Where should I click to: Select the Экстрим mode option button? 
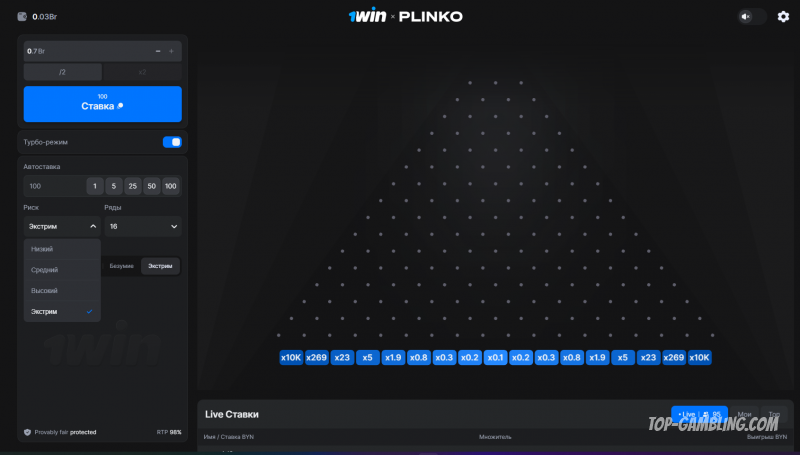pyautogui.click(x=160, y=265)
